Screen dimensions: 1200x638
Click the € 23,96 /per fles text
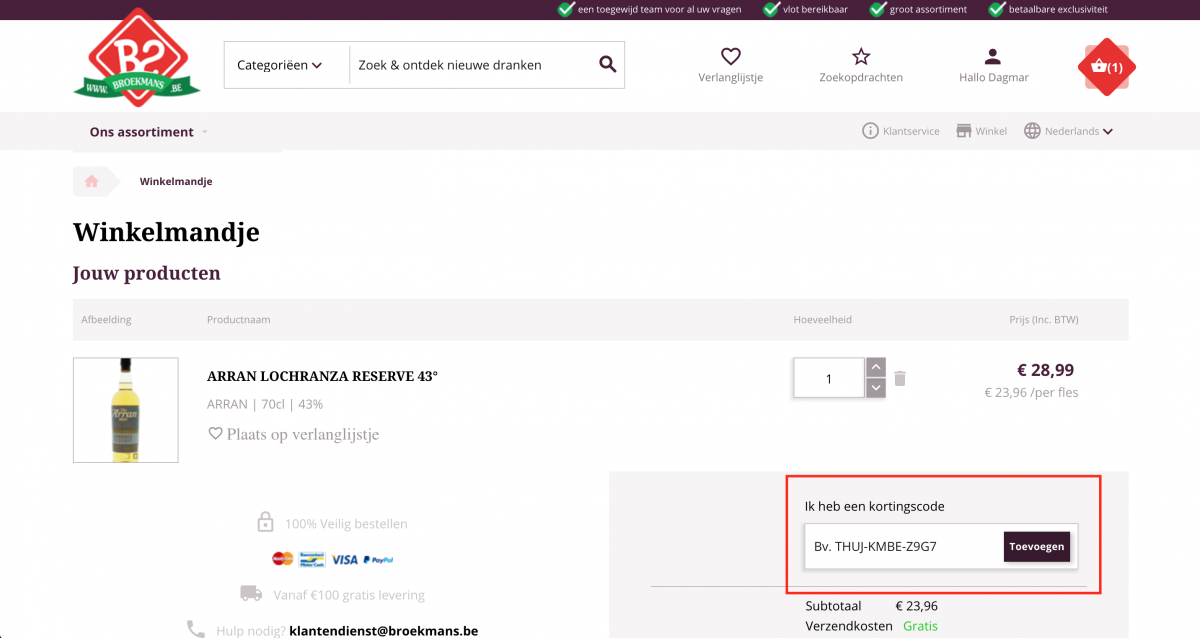1032,393
